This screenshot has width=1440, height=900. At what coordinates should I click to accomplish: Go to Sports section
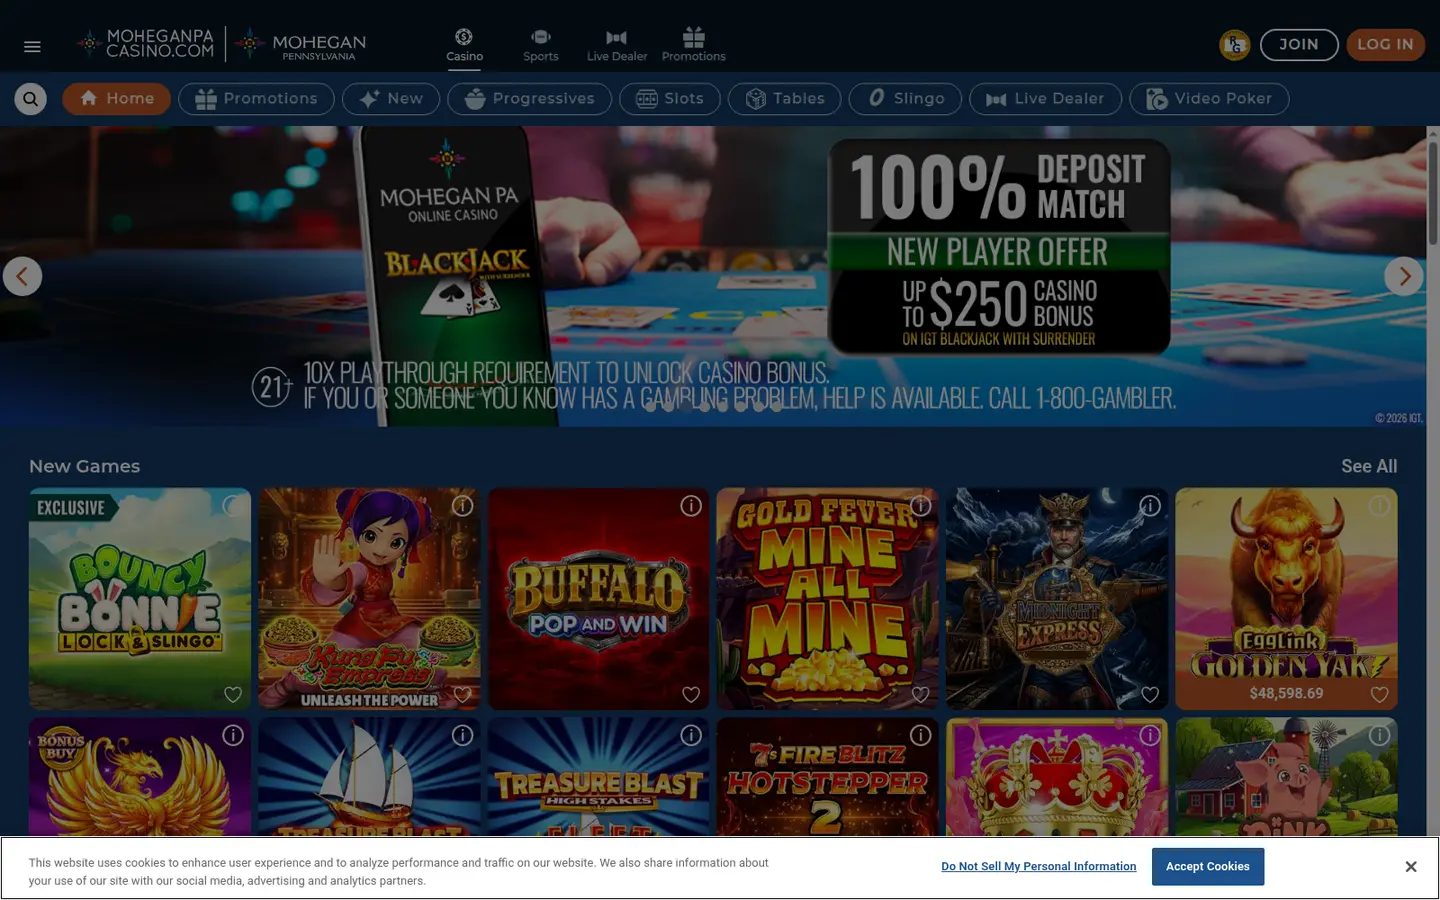coord(541,45)
